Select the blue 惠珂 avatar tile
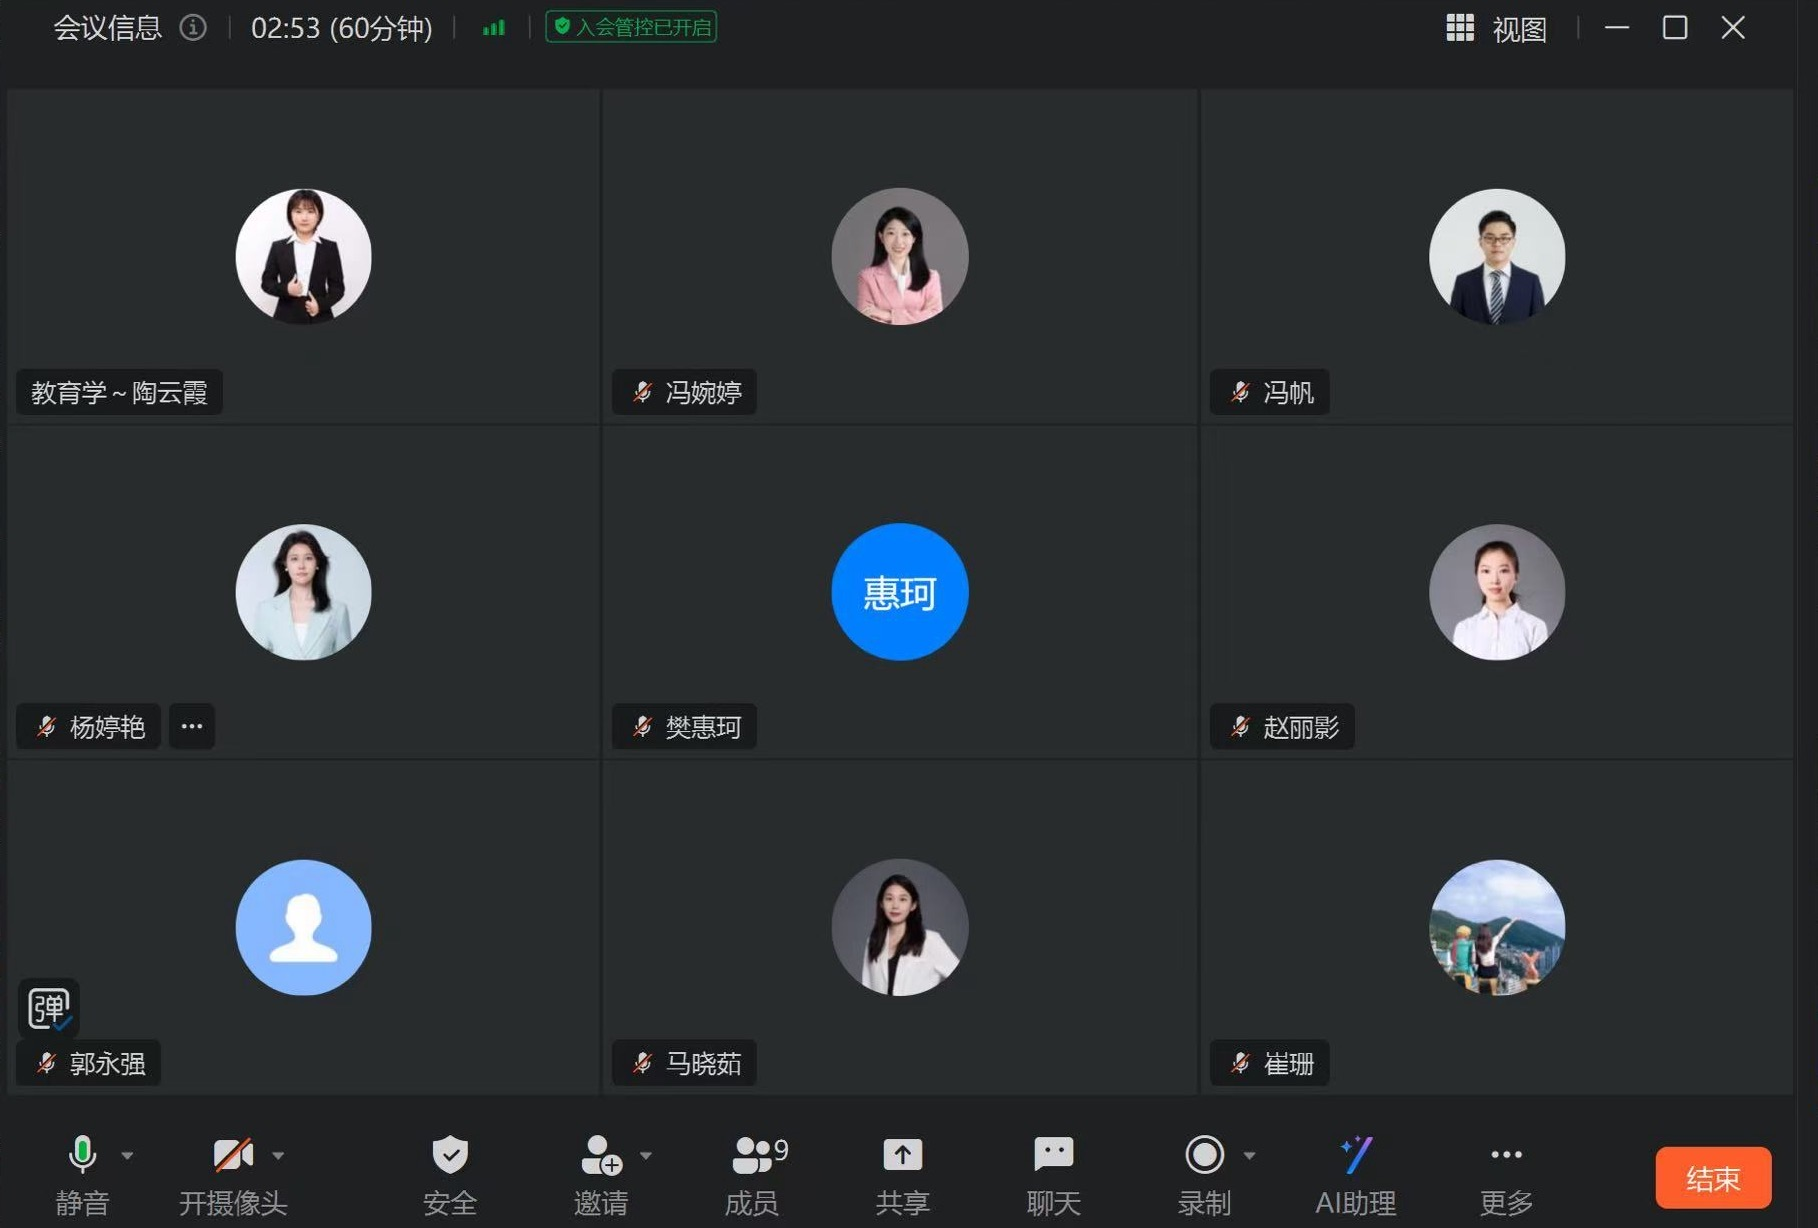This screenshot has height=1228, width=1818. (x=899, y=592)
